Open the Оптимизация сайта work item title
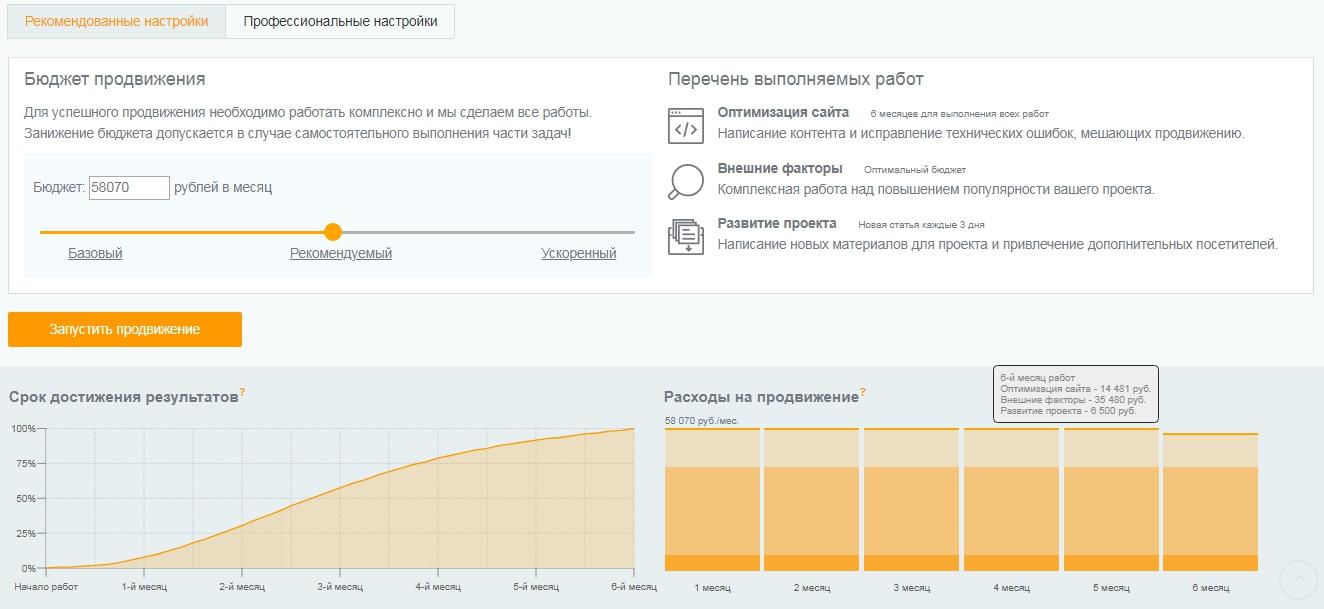The width and height of the screenshot is (1324, 609). [x=783, y=113]
